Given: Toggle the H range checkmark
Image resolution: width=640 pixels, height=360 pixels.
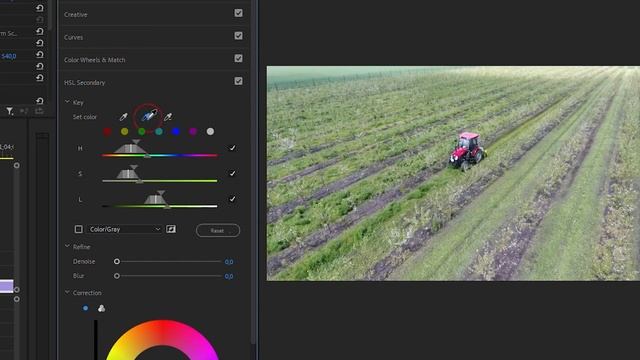Looking at the screenshot, I should tap(232, 148).
